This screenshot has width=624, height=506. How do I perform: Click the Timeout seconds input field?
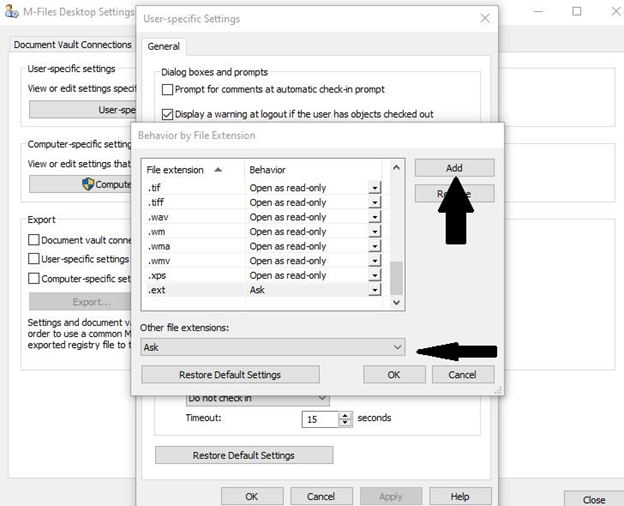[320, 419]
